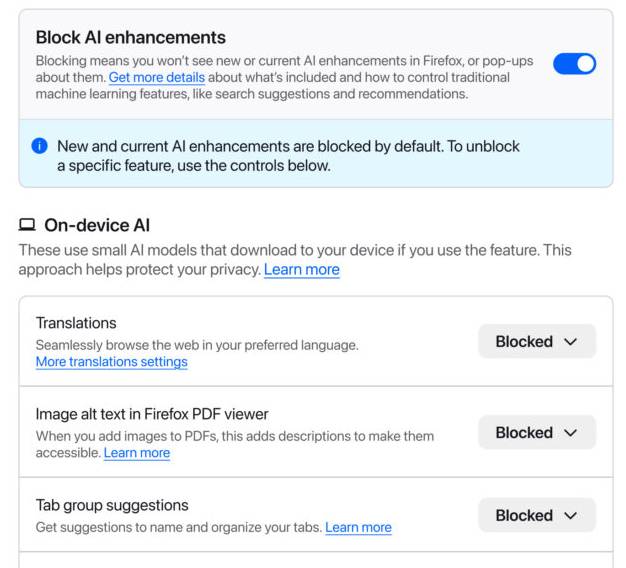Click the Tab group suggestions title
Image resolution: width=626 pixels, height=568 pixels.
pyautogui.click(x=112, y=506)
